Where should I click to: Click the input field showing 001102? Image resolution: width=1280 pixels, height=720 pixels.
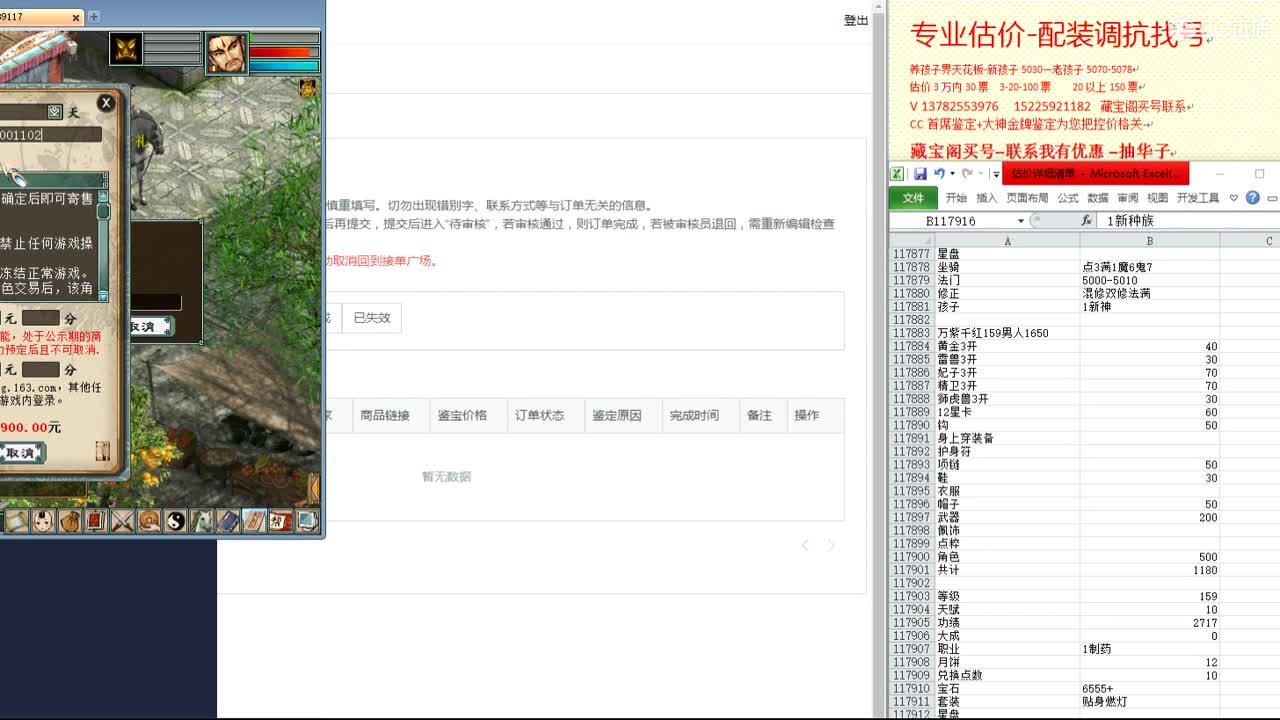(x=50, y=134)
